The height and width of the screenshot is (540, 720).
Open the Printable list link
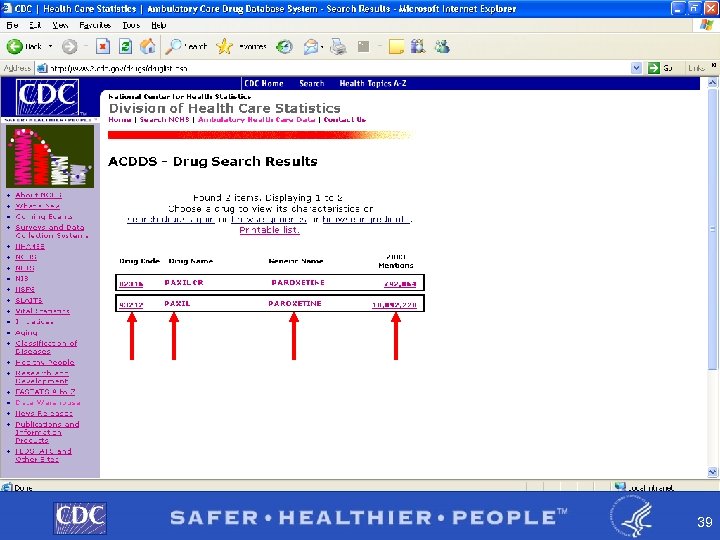[x=270, y=230]
